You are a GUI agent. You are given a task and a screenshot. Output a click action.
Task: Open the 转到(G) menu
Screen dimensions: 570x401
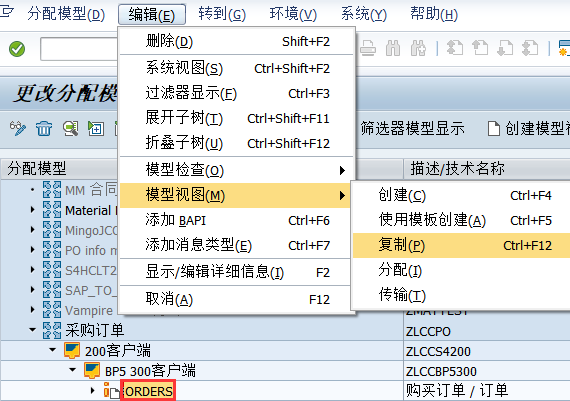pos(222,15)
